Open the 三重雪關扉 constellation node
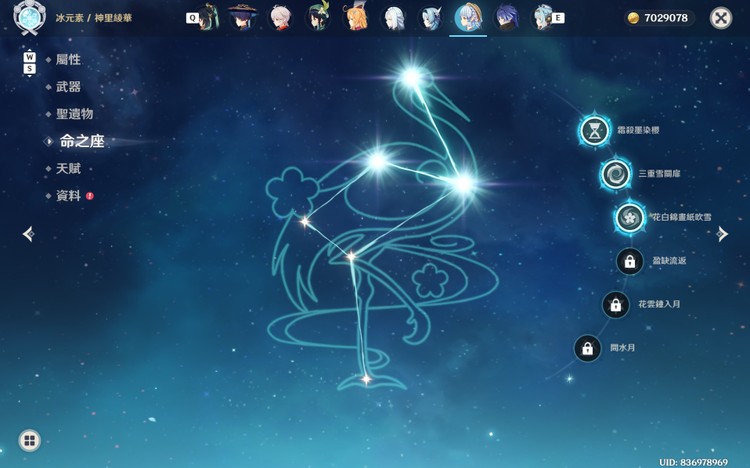The width and height of the screenshot is (750, 468). [x=616, y=174]
